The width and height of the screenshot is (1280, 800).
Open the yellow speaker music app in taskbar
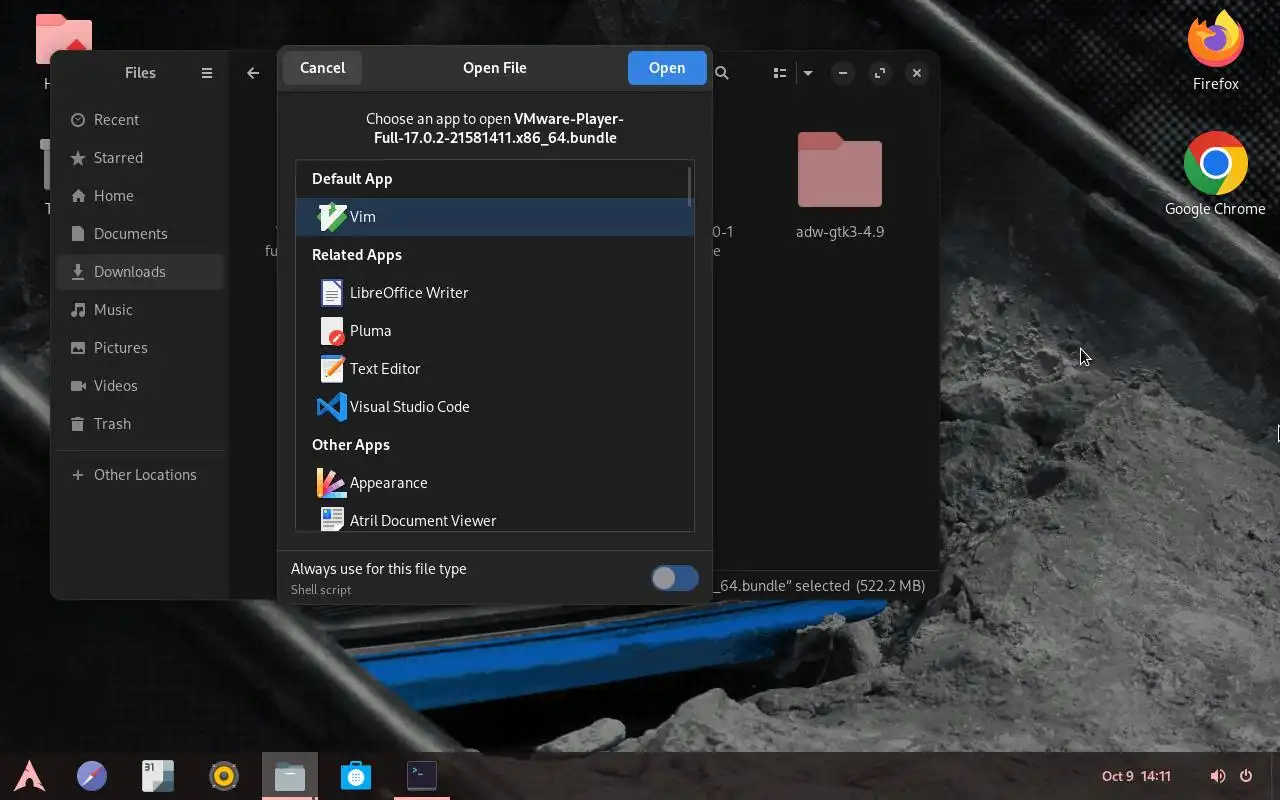click(x=224, y=776)
